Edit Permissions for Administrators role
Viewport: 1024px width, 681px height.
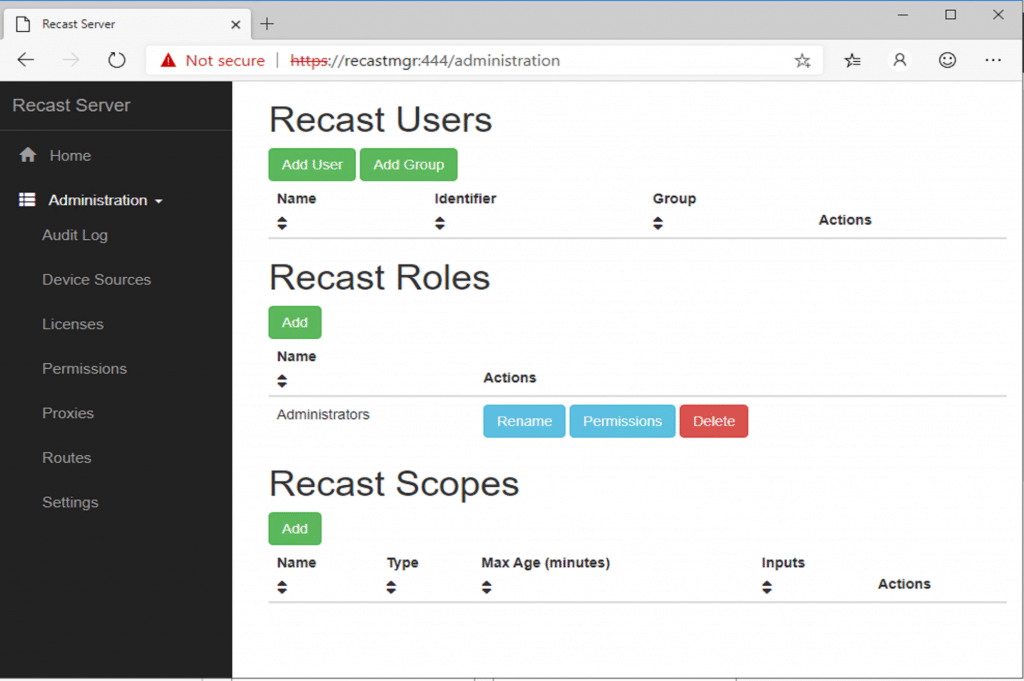point(622,421)
